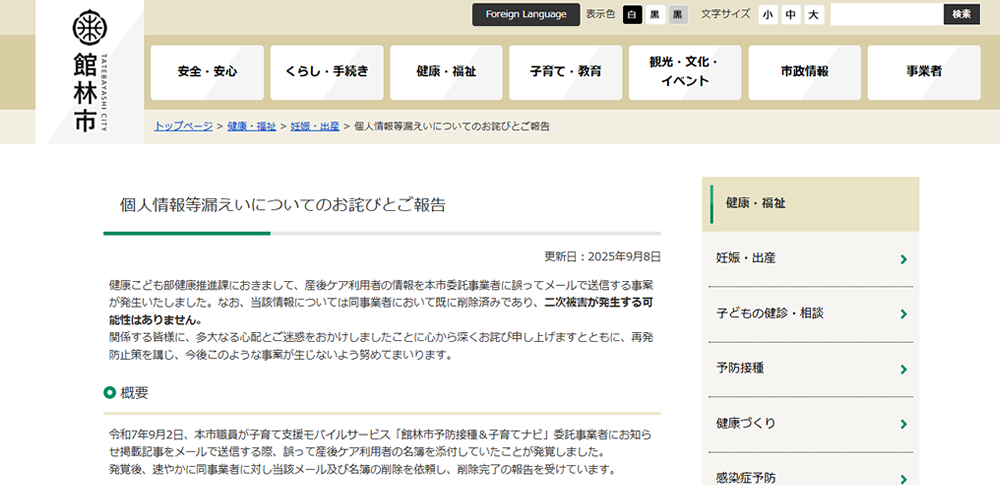Open the 市政情報 menu
Screen dimensions: 1000x485
tap(804, 72)
